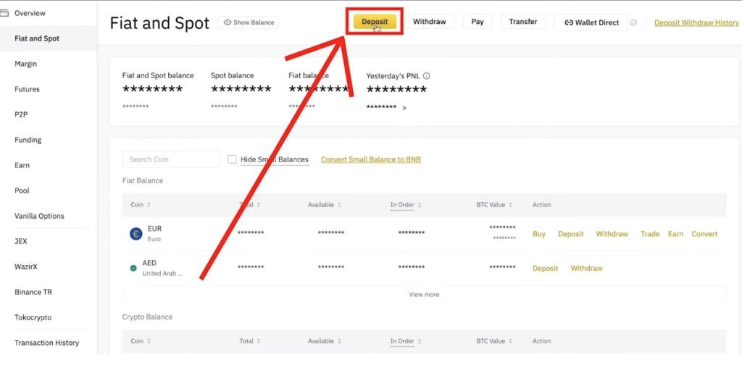Screen dimensions: 744x369
Task: Click the Overview wallet icon
Action: click(x=4, y=13)
